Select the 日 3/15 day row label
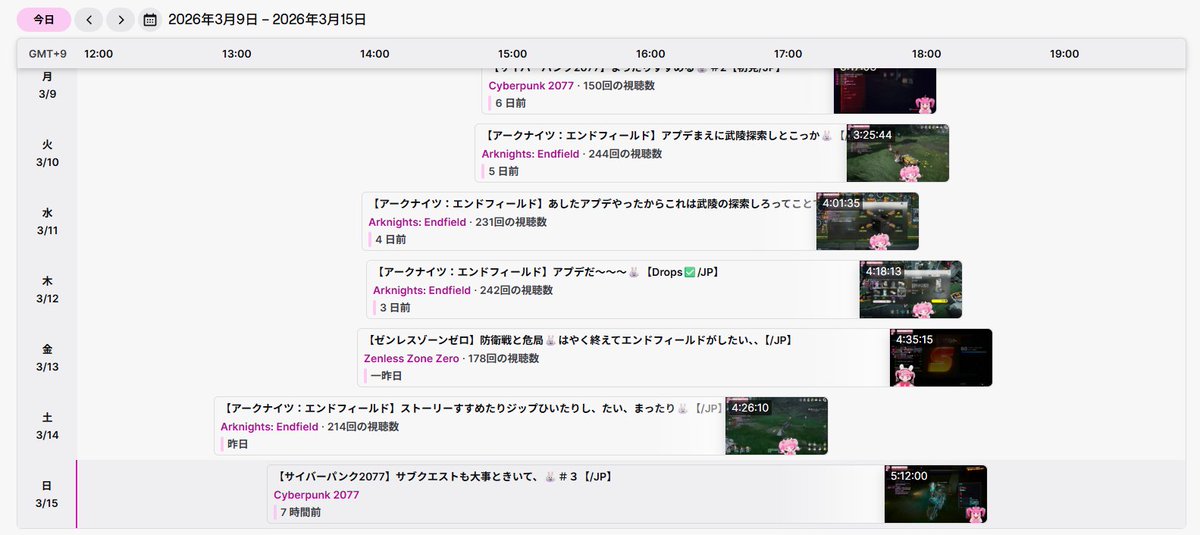 (x=47, y=494)
